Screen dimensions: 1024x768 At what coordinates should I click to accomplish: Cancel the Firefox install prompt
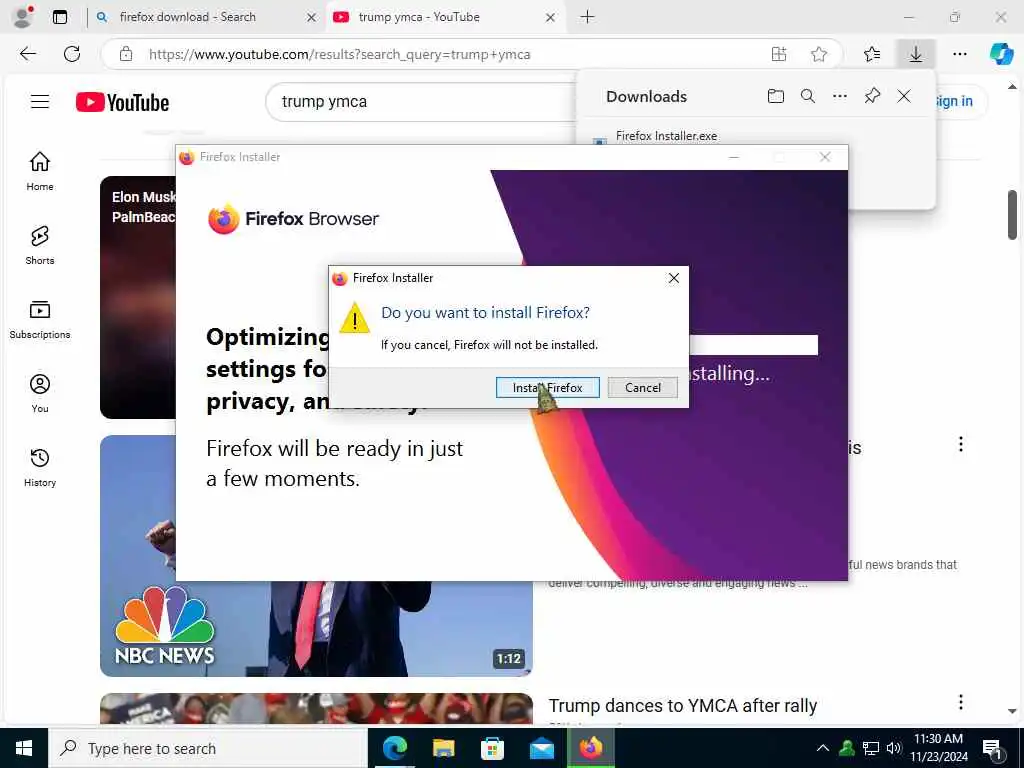point(643,387)
